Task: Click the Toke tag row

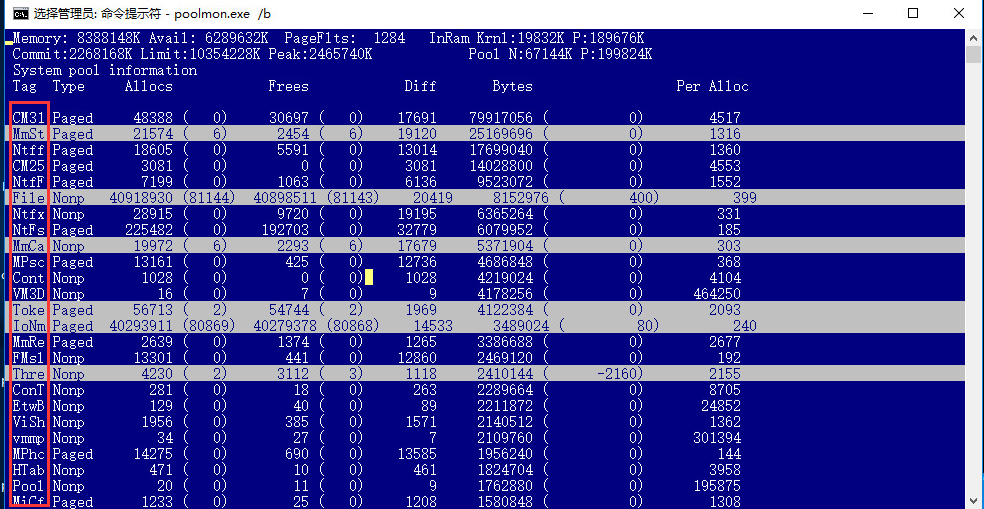Action: pos(29,310)
